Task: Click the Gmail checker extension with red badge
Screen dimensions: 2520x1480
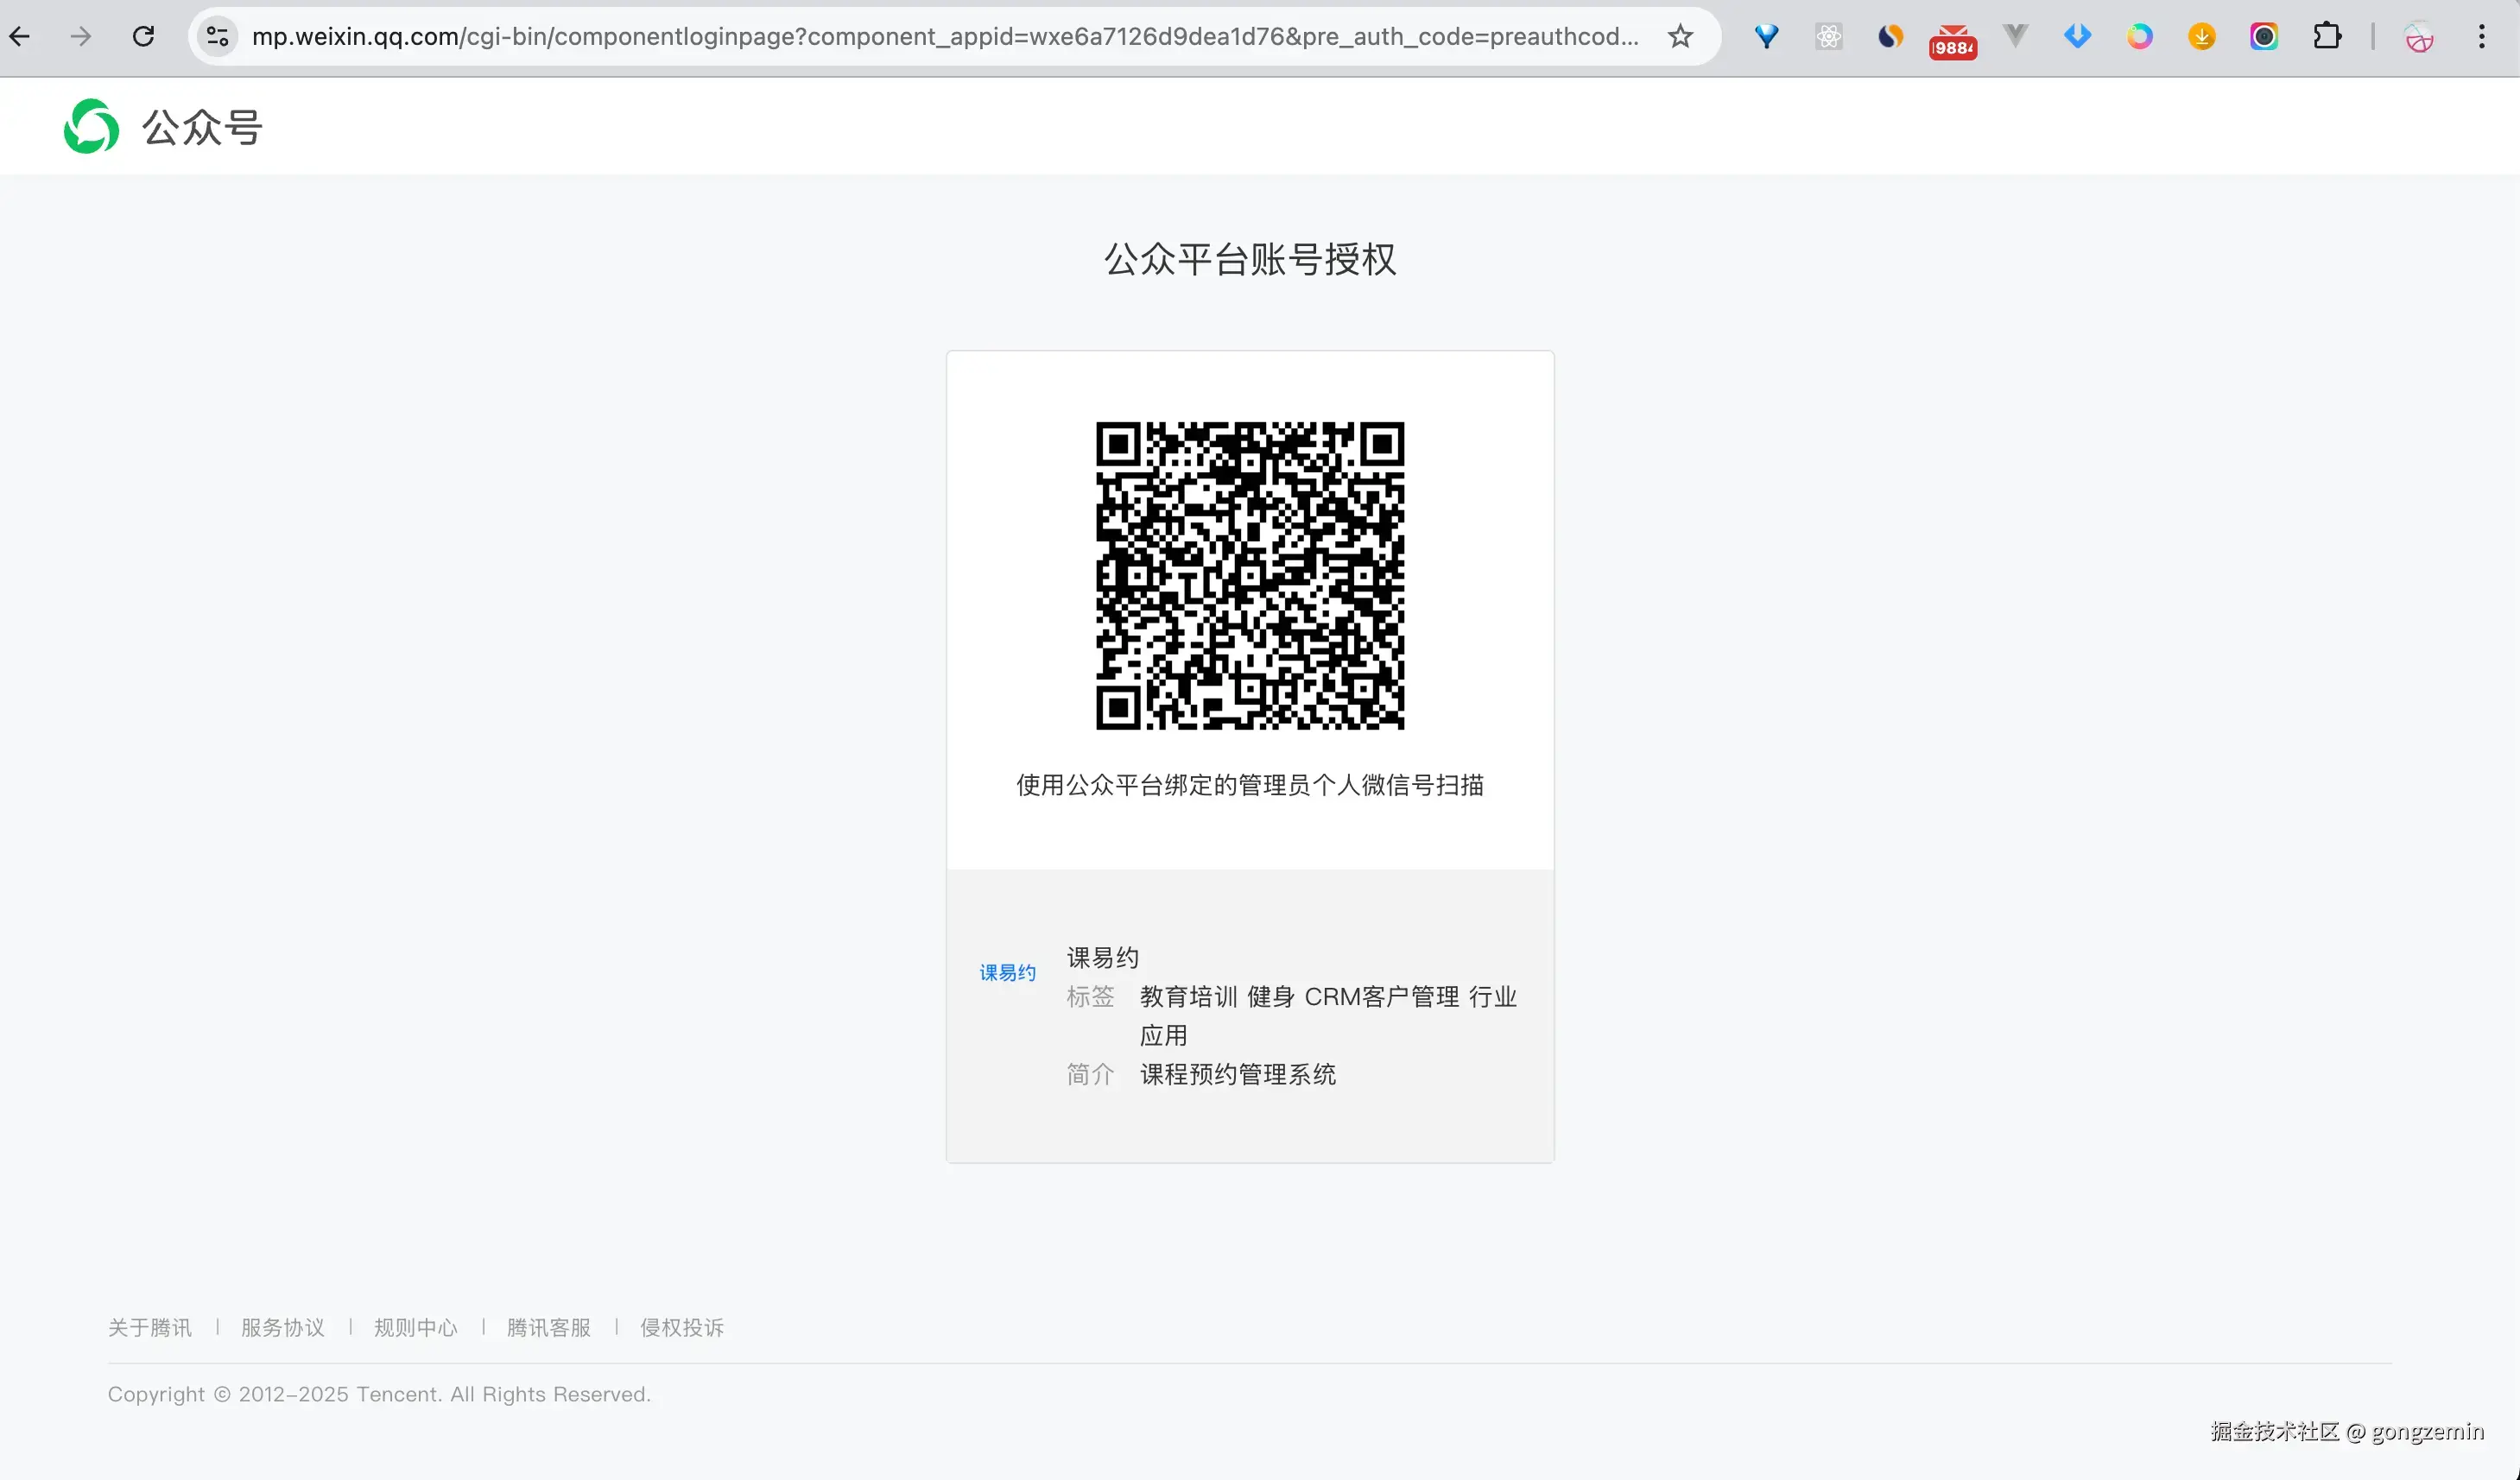Action: pyautogui.click(x=1952, y=40)
